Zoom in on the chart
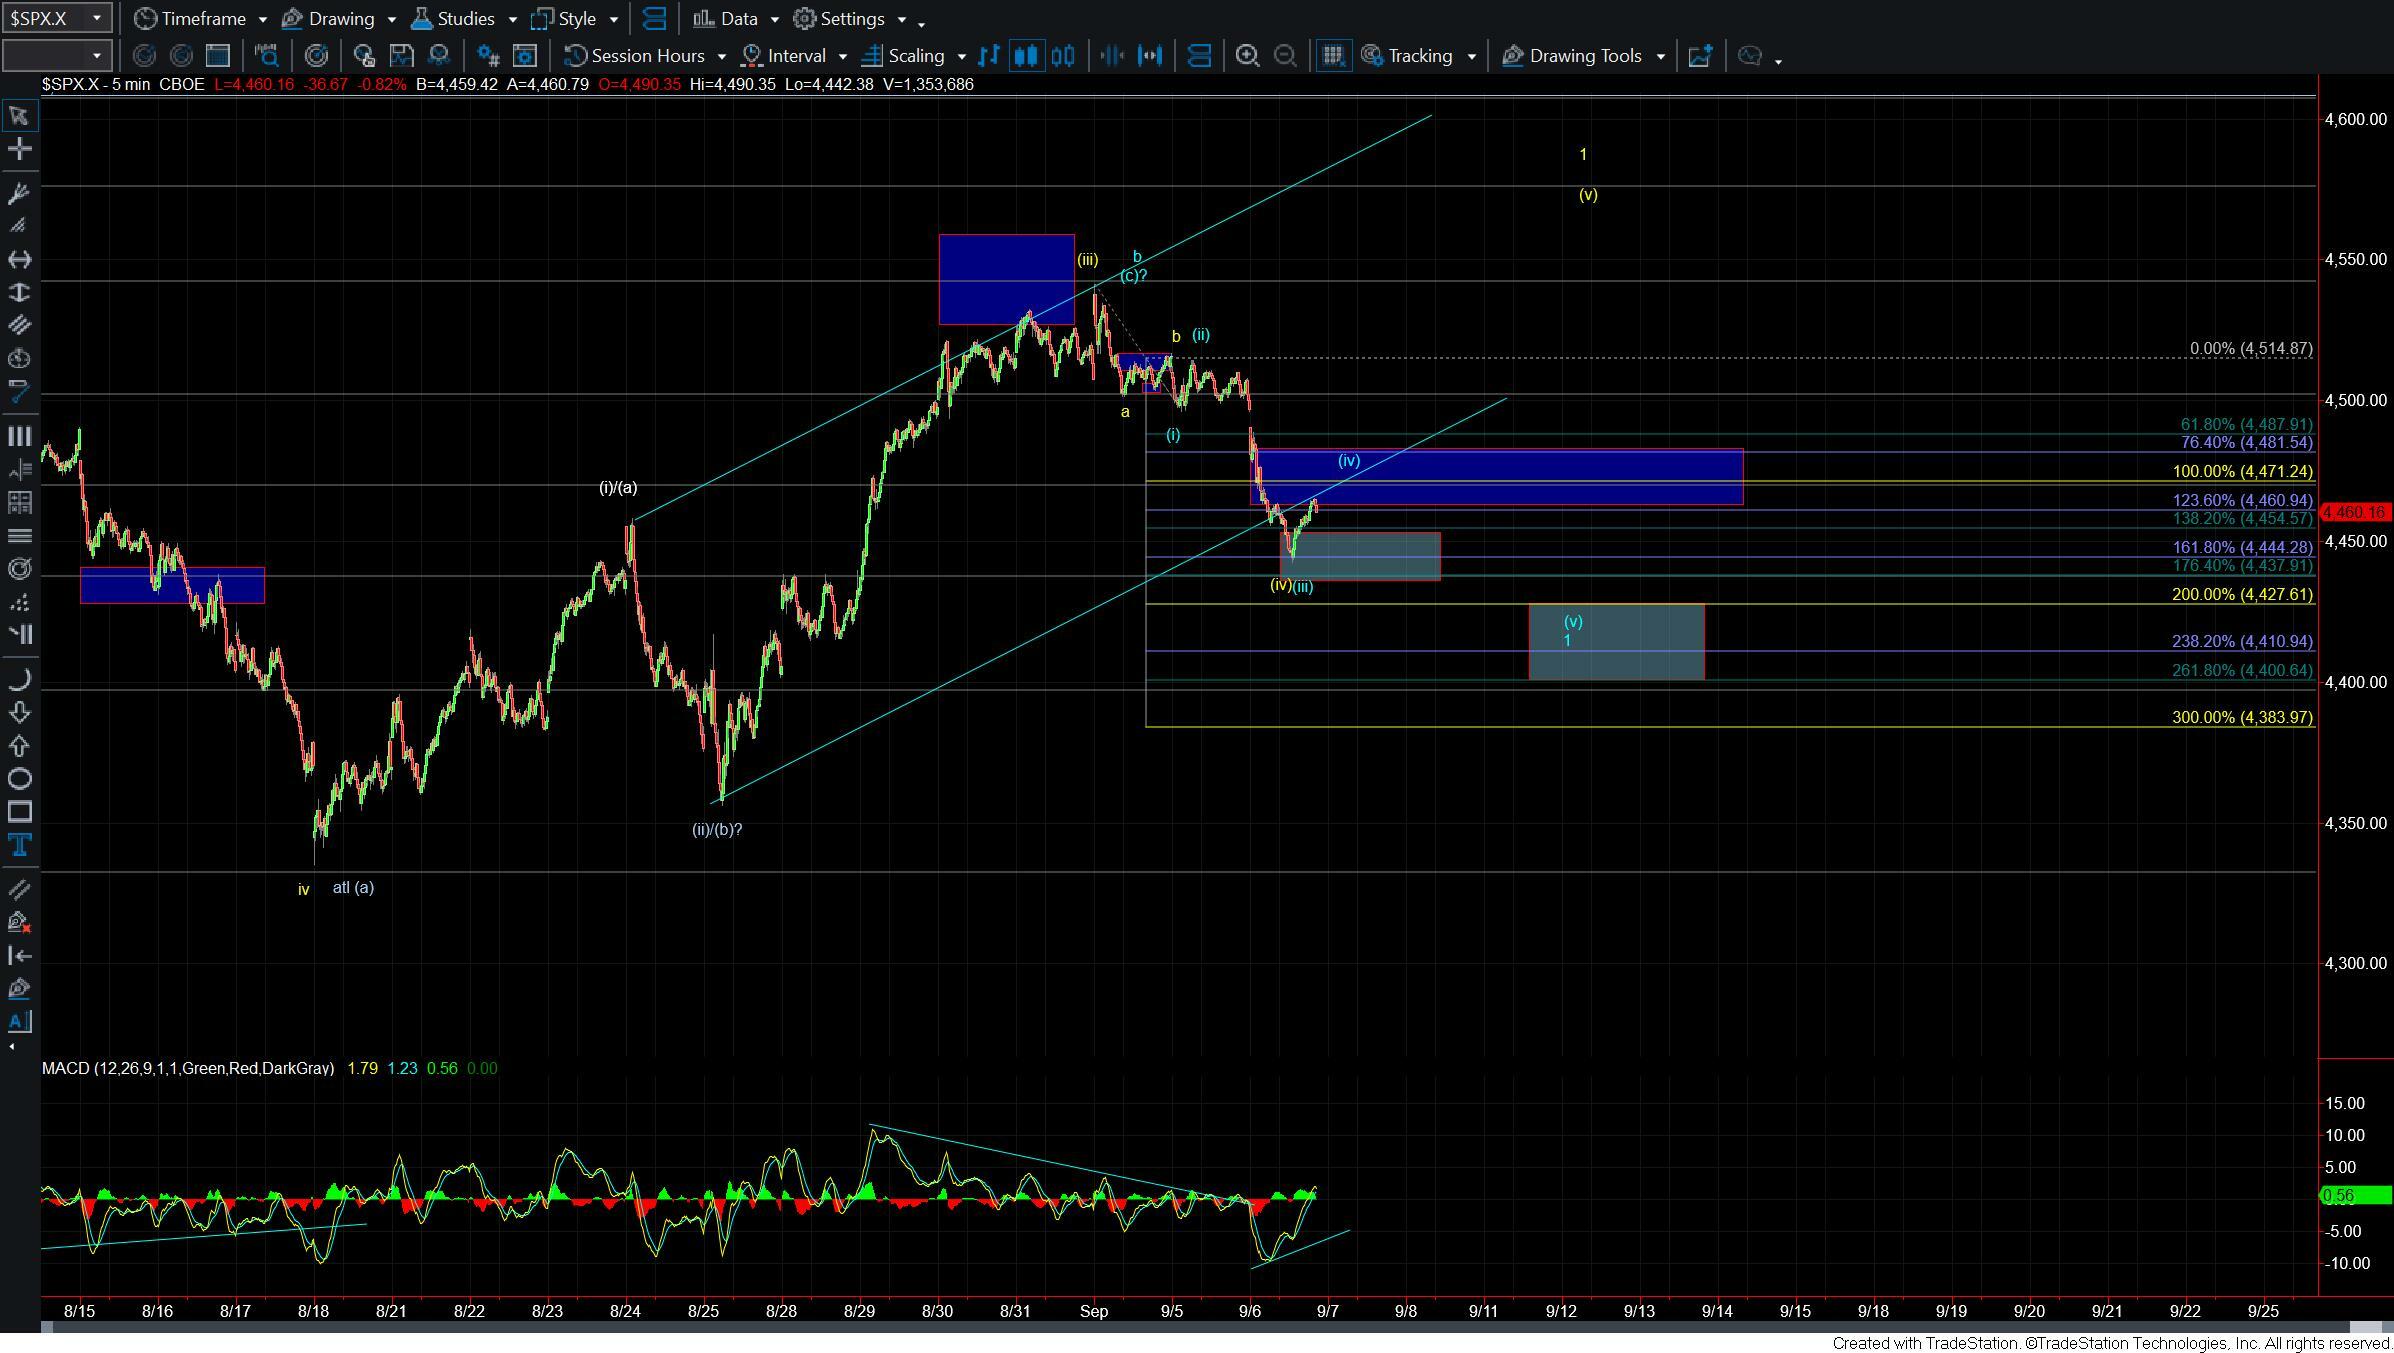The image size is (2394, 1353). pos(1247,56)
